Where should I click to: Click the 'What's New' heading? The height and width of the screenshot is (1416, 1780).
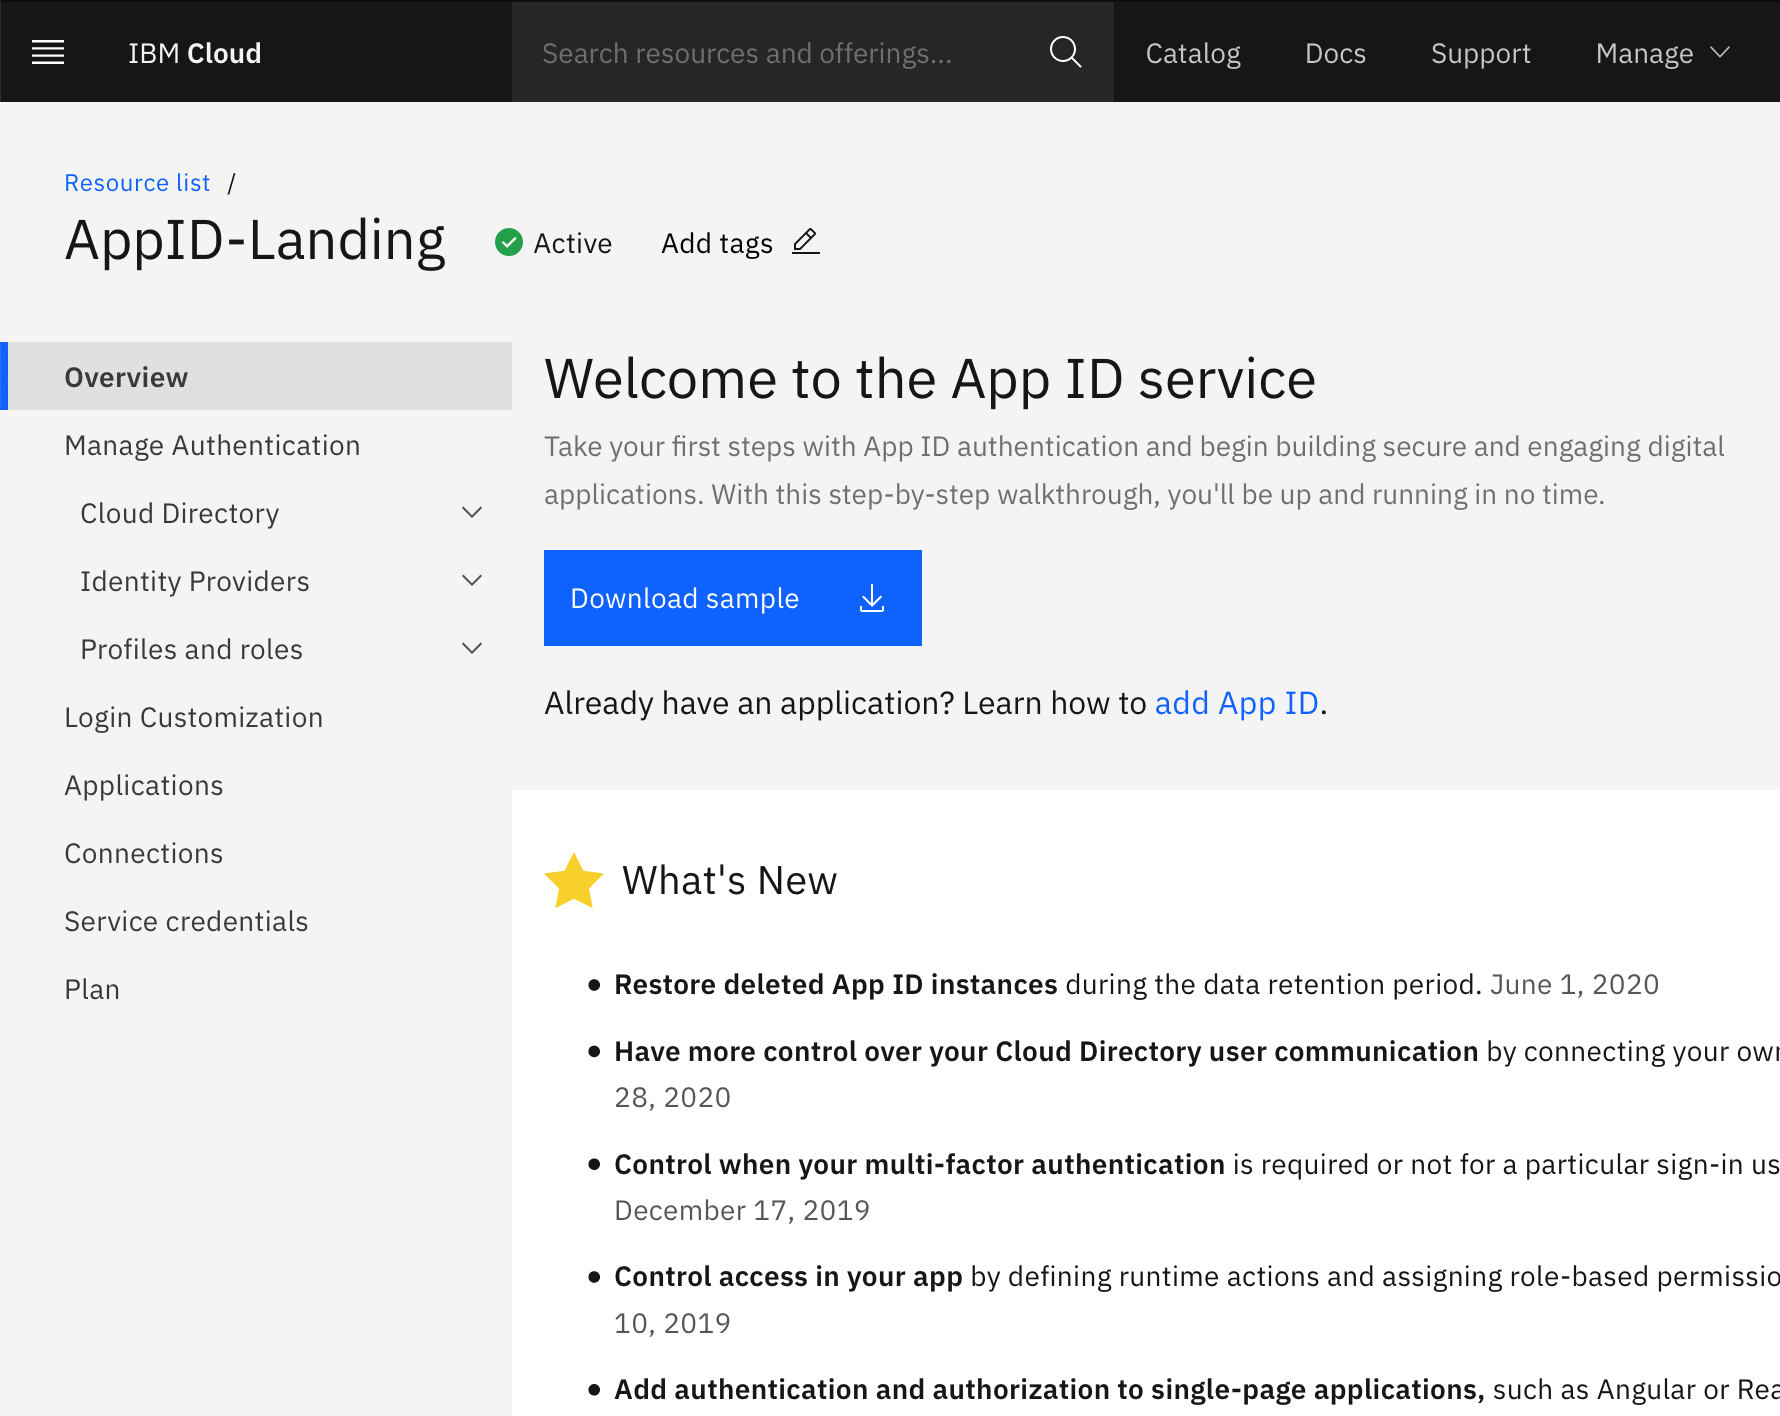coord(729,881)
